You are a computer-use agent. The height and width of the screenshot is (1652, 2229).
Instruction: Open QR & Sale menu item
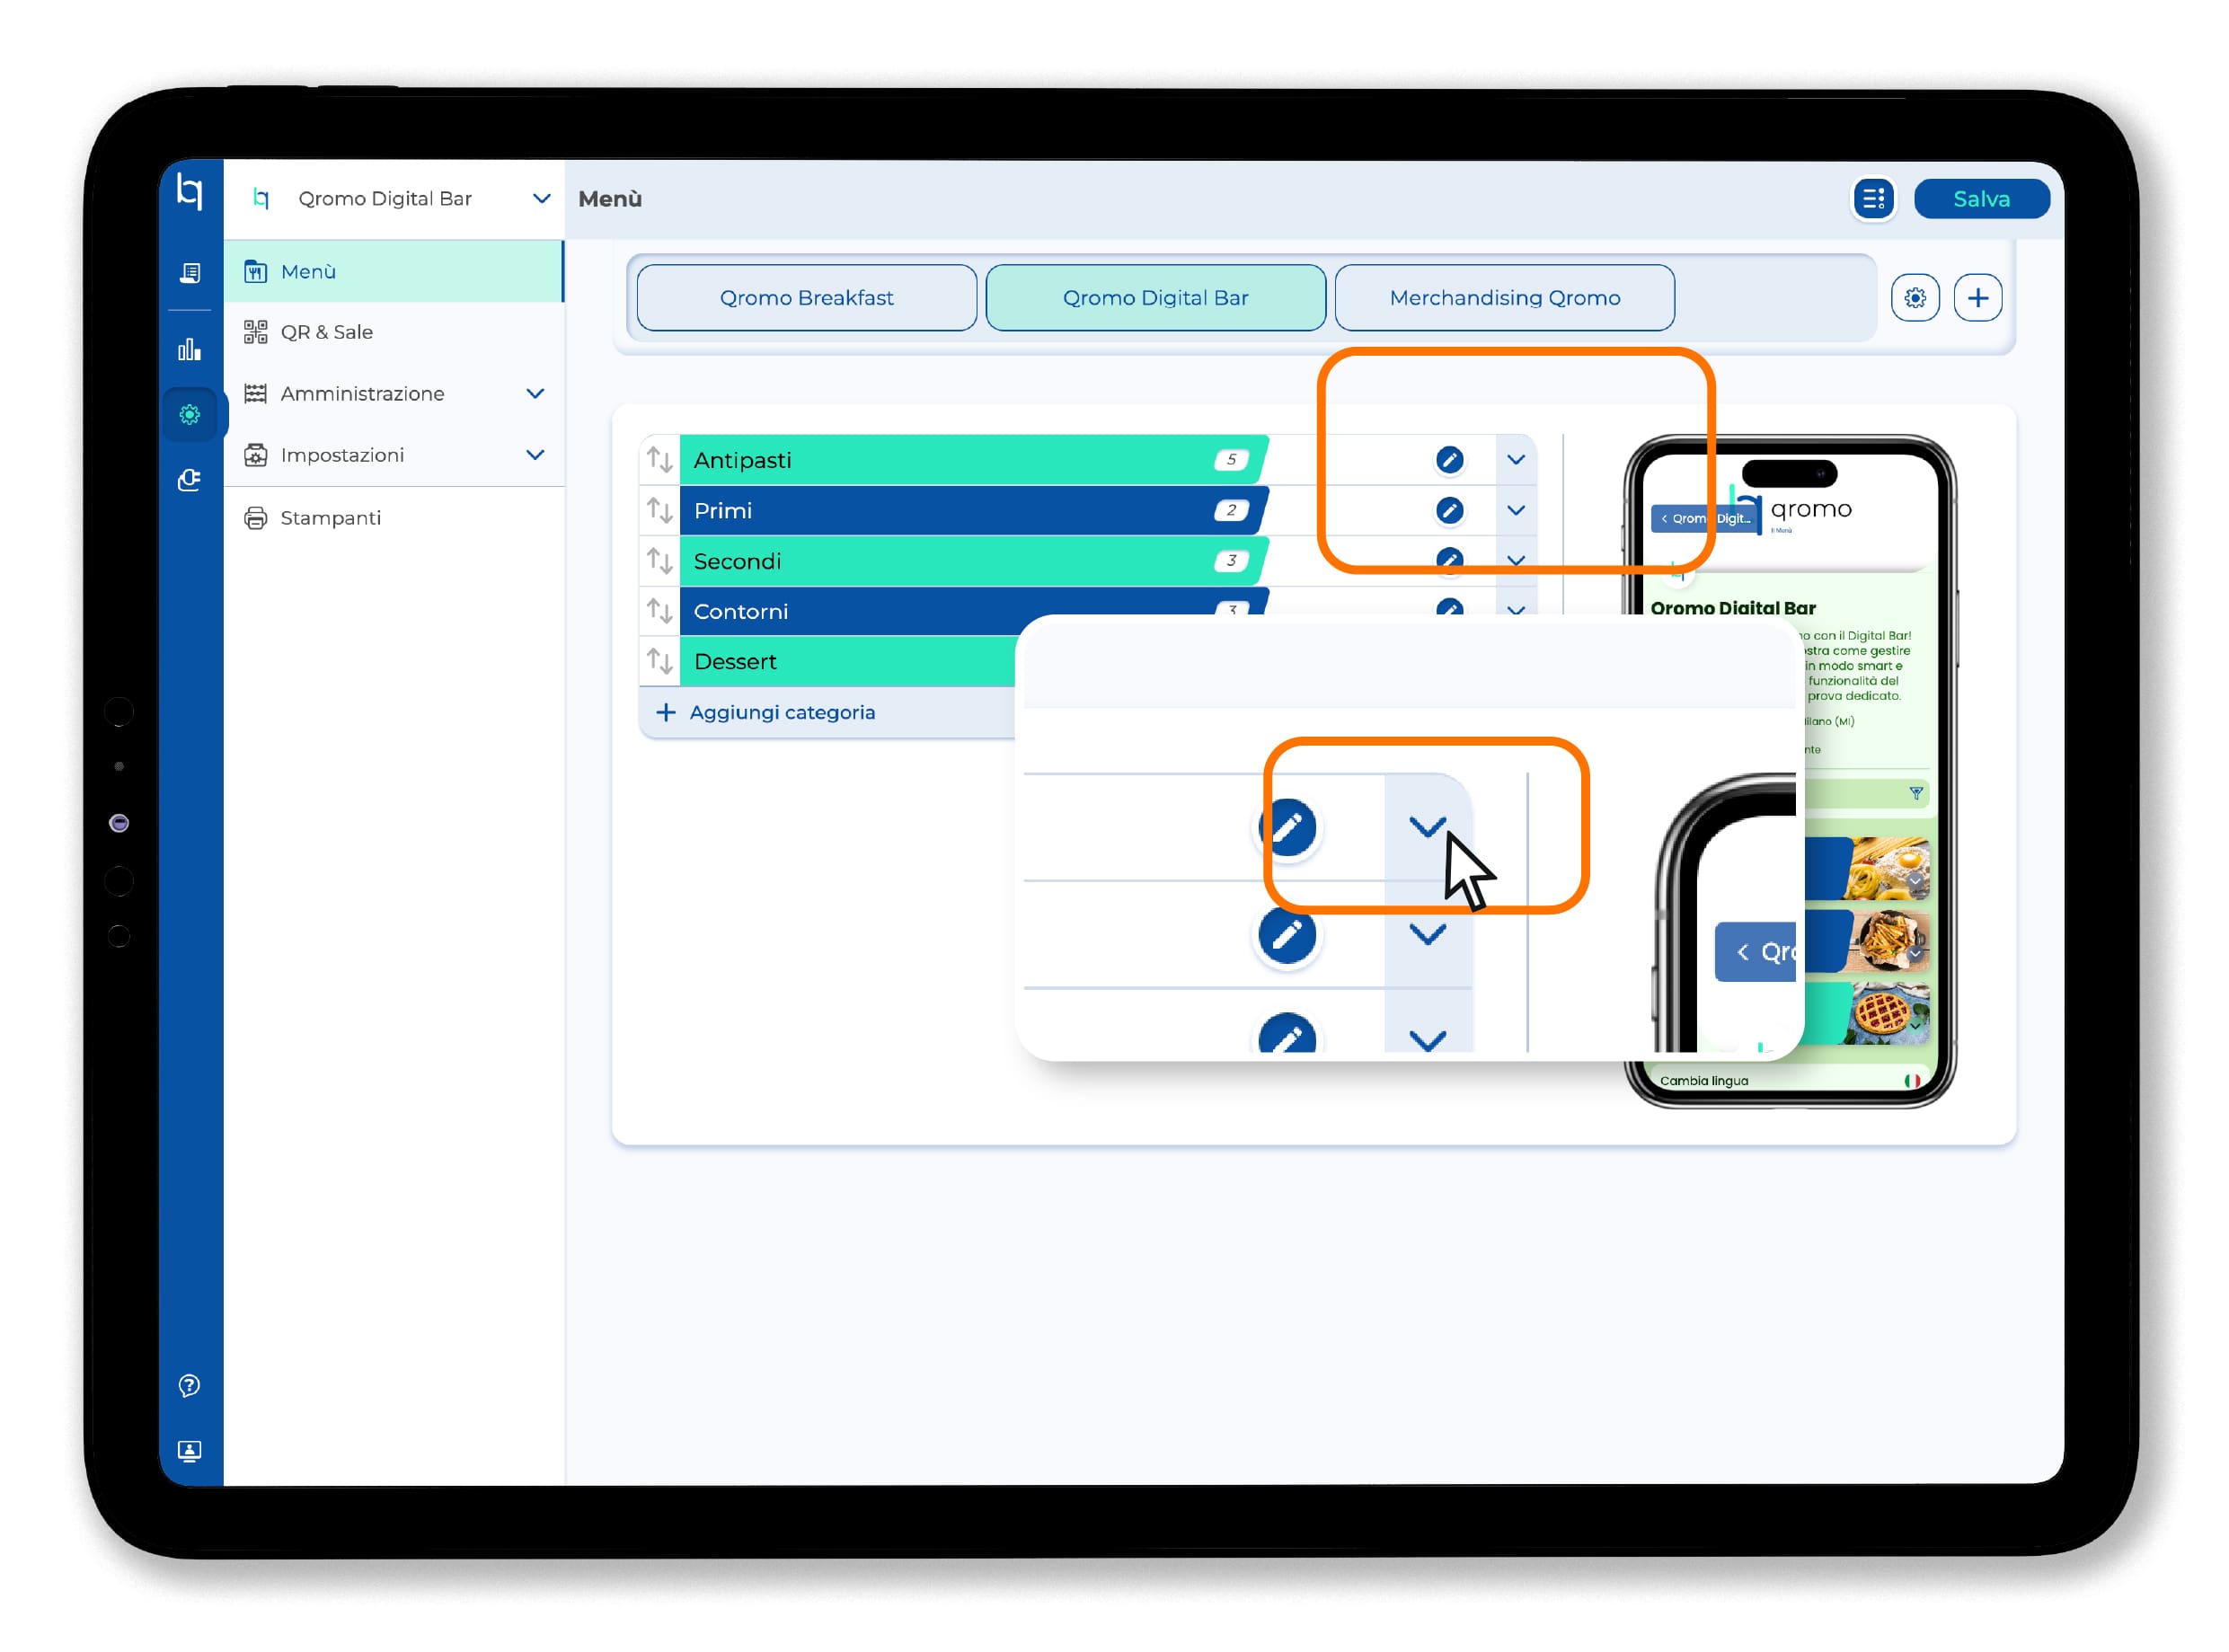[327, 332]
